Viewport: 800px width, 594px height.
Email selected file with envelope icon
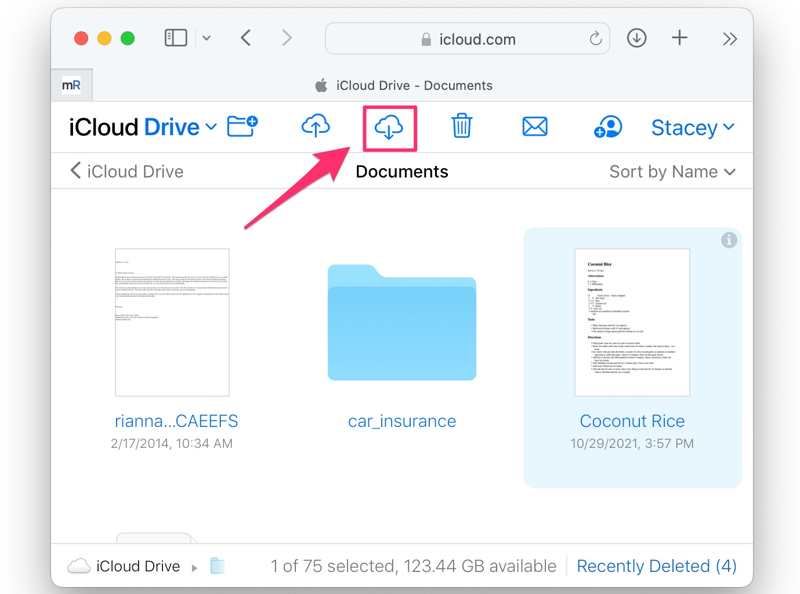(x=535, y=127)
